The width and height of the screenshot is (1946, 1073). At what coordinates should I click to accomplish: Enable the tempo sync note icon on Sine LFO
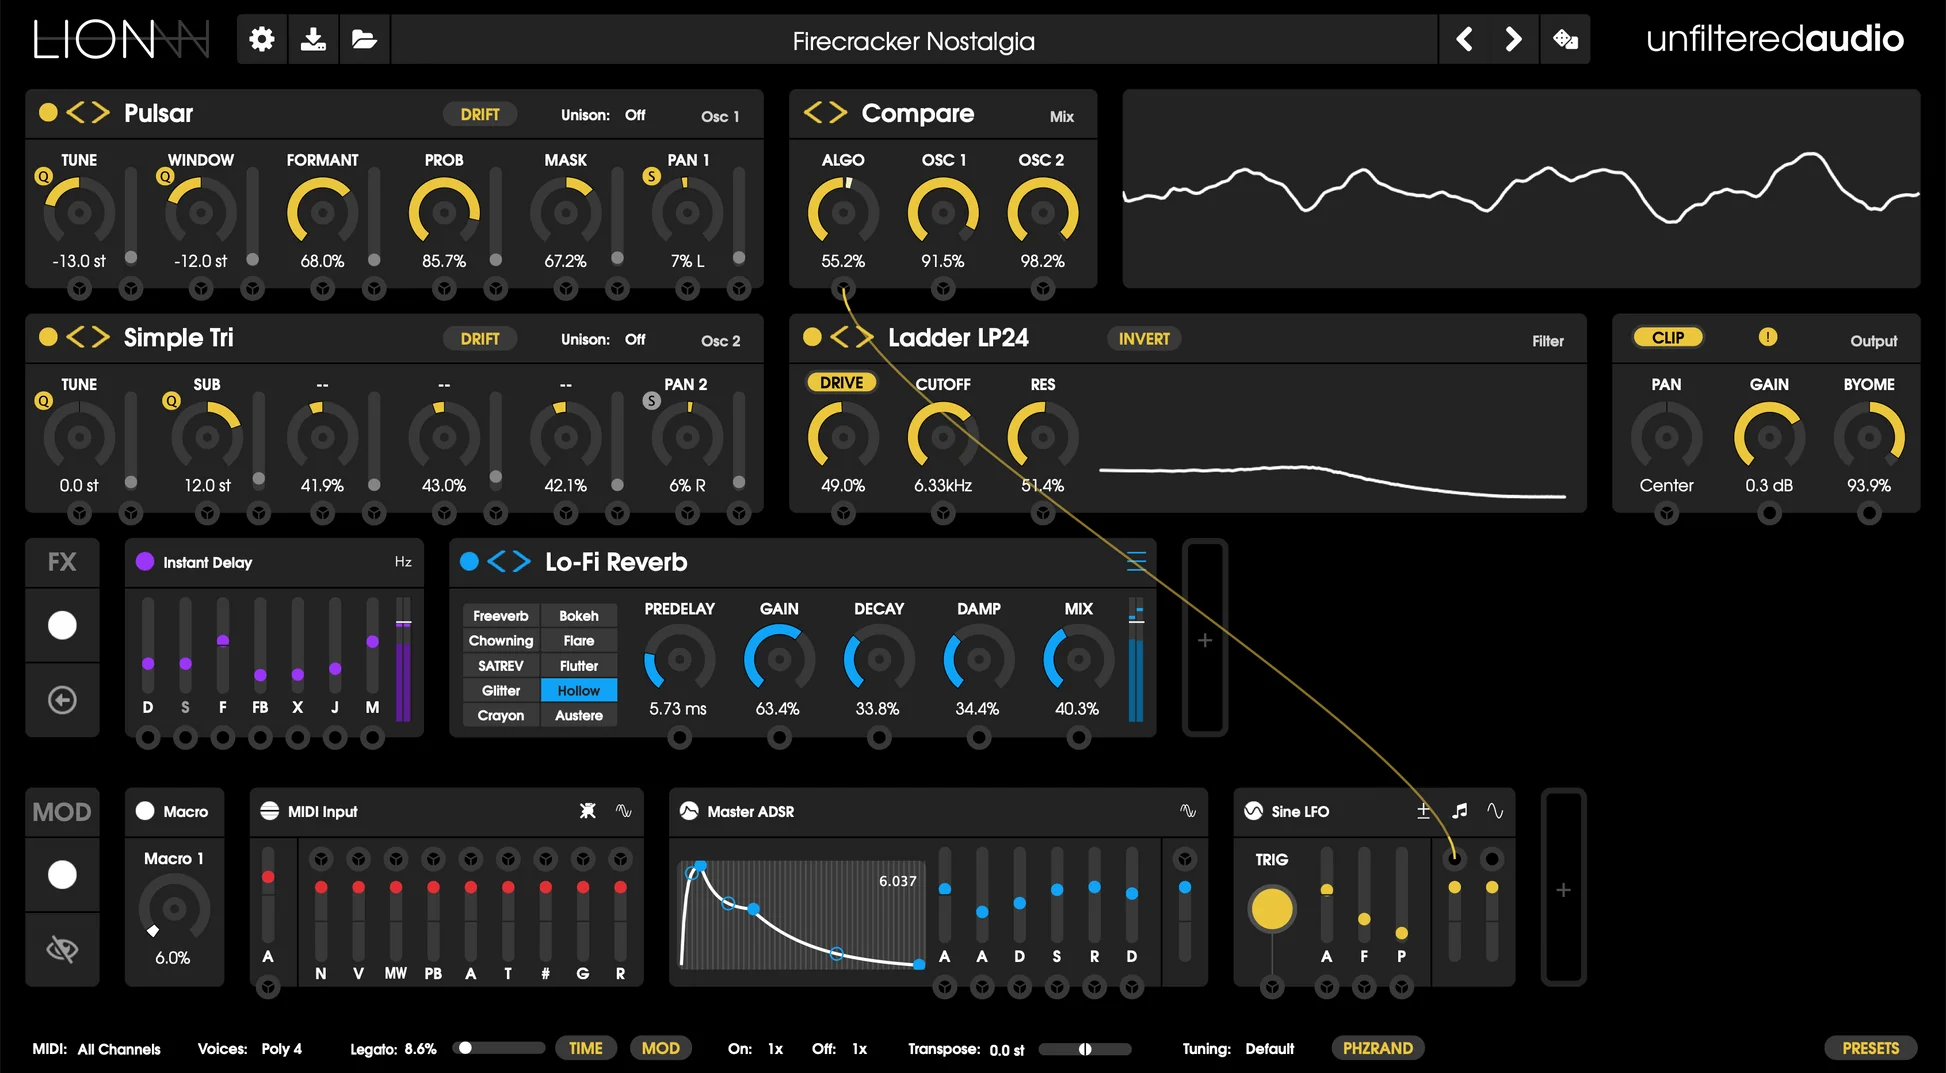click(1459, 812)
